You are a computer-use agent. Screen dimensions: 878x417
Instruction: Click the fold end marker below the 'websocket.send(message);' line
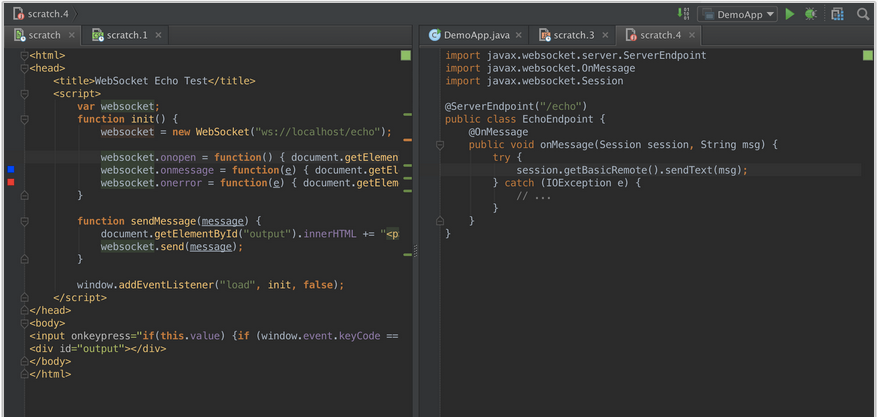pyautogui.click(x=24, y=259)
